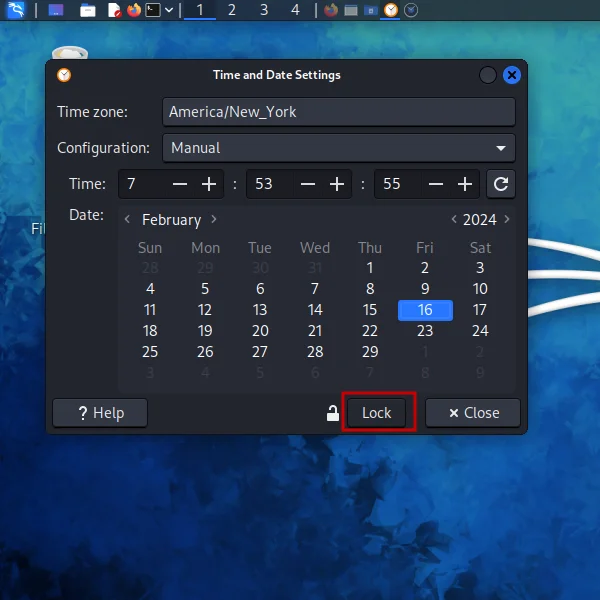Click the desktop icon behind the dialog
Viewport: 600px width, 600px height.
pyautogui.click(x=70, y=52)
